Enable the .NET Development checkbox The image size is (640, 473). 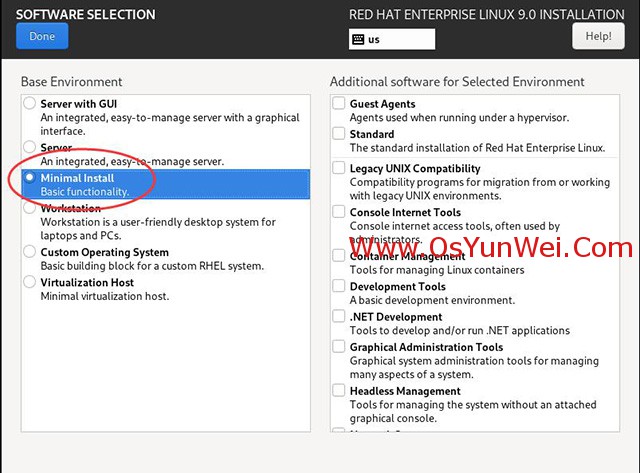click(338, 316)
